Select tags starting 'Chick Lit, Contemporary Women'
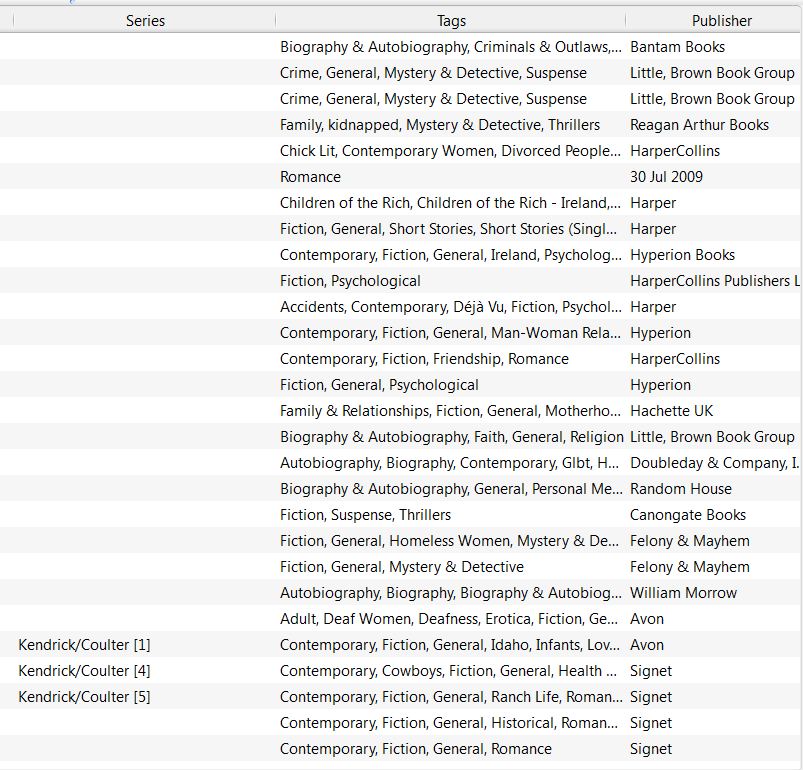The image size is (803, 770). 450,151
